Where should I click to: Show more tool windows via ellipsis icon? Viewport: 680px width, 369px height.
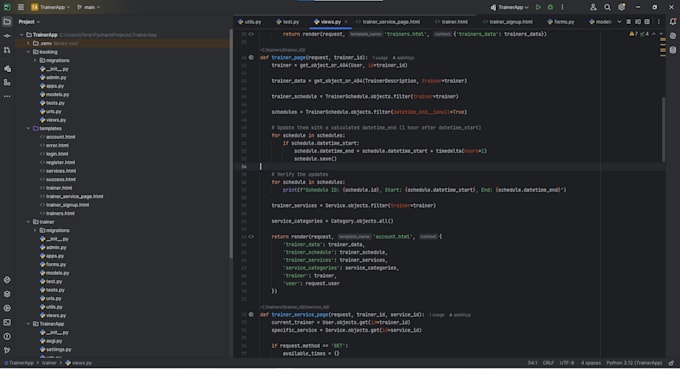[x=7, y=96]
